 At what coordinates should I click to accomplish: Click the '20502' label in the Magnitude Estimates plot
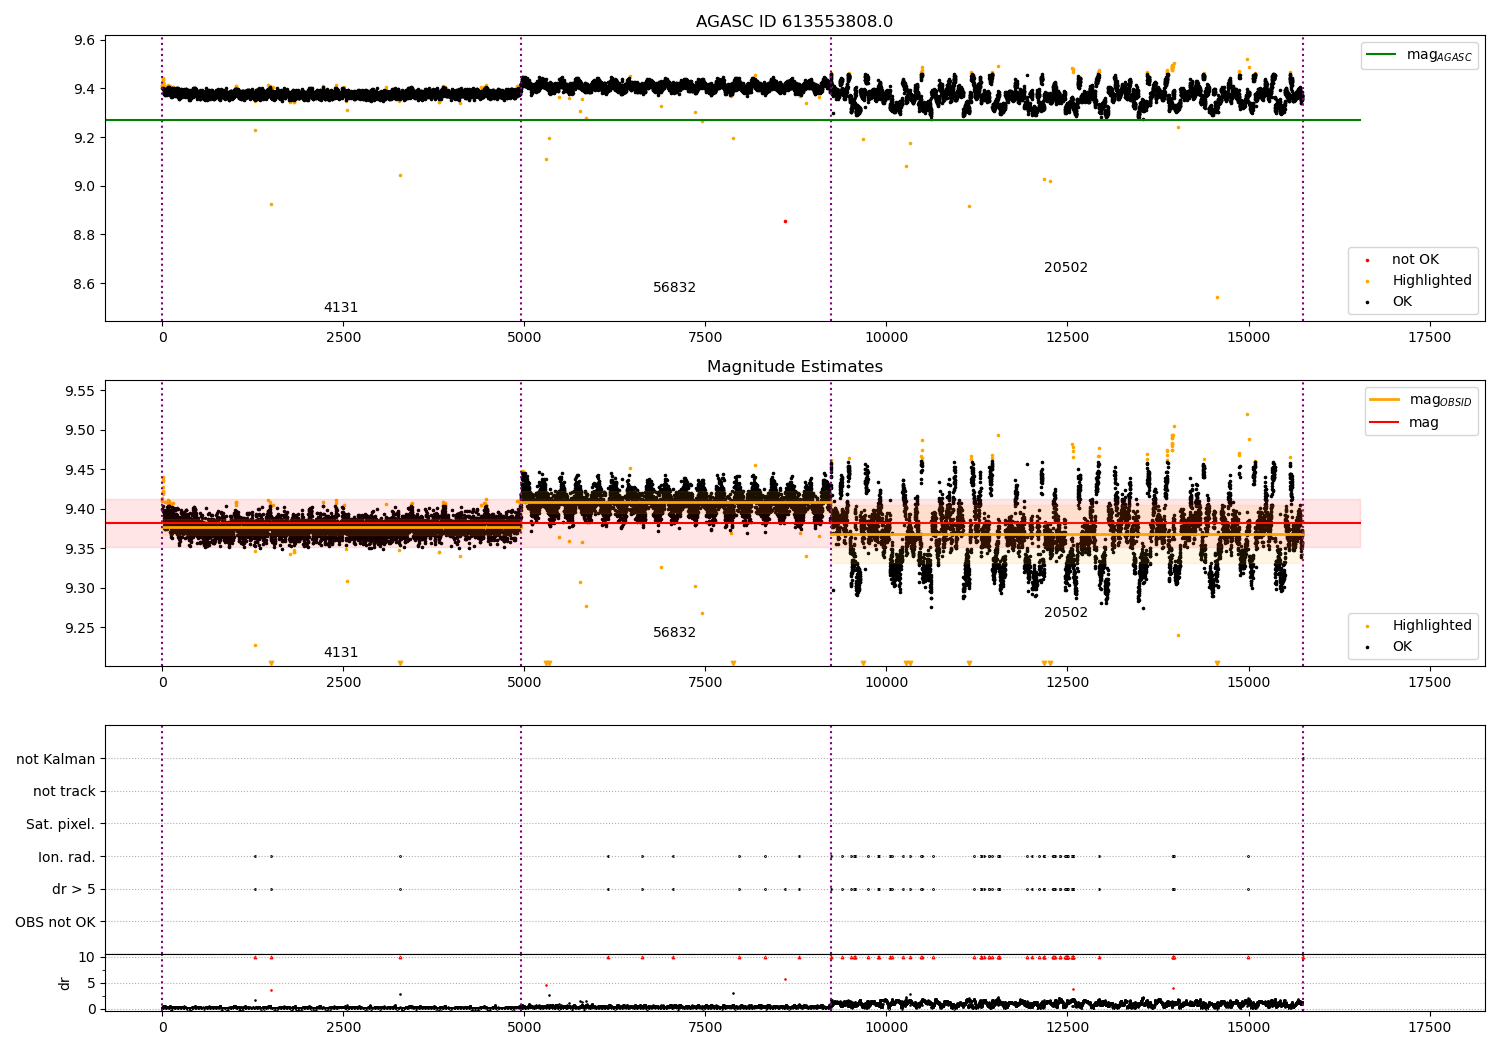point(1066,613)
